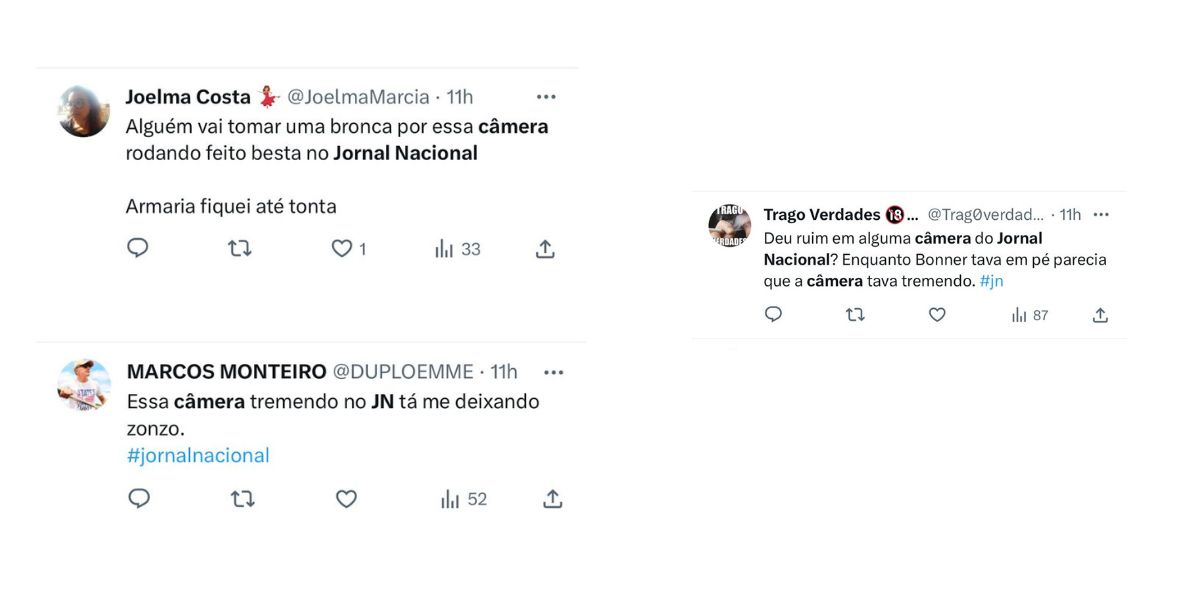
Task: Open more options on Marcos Monteiro's tweet
Action: pos(553,372)
